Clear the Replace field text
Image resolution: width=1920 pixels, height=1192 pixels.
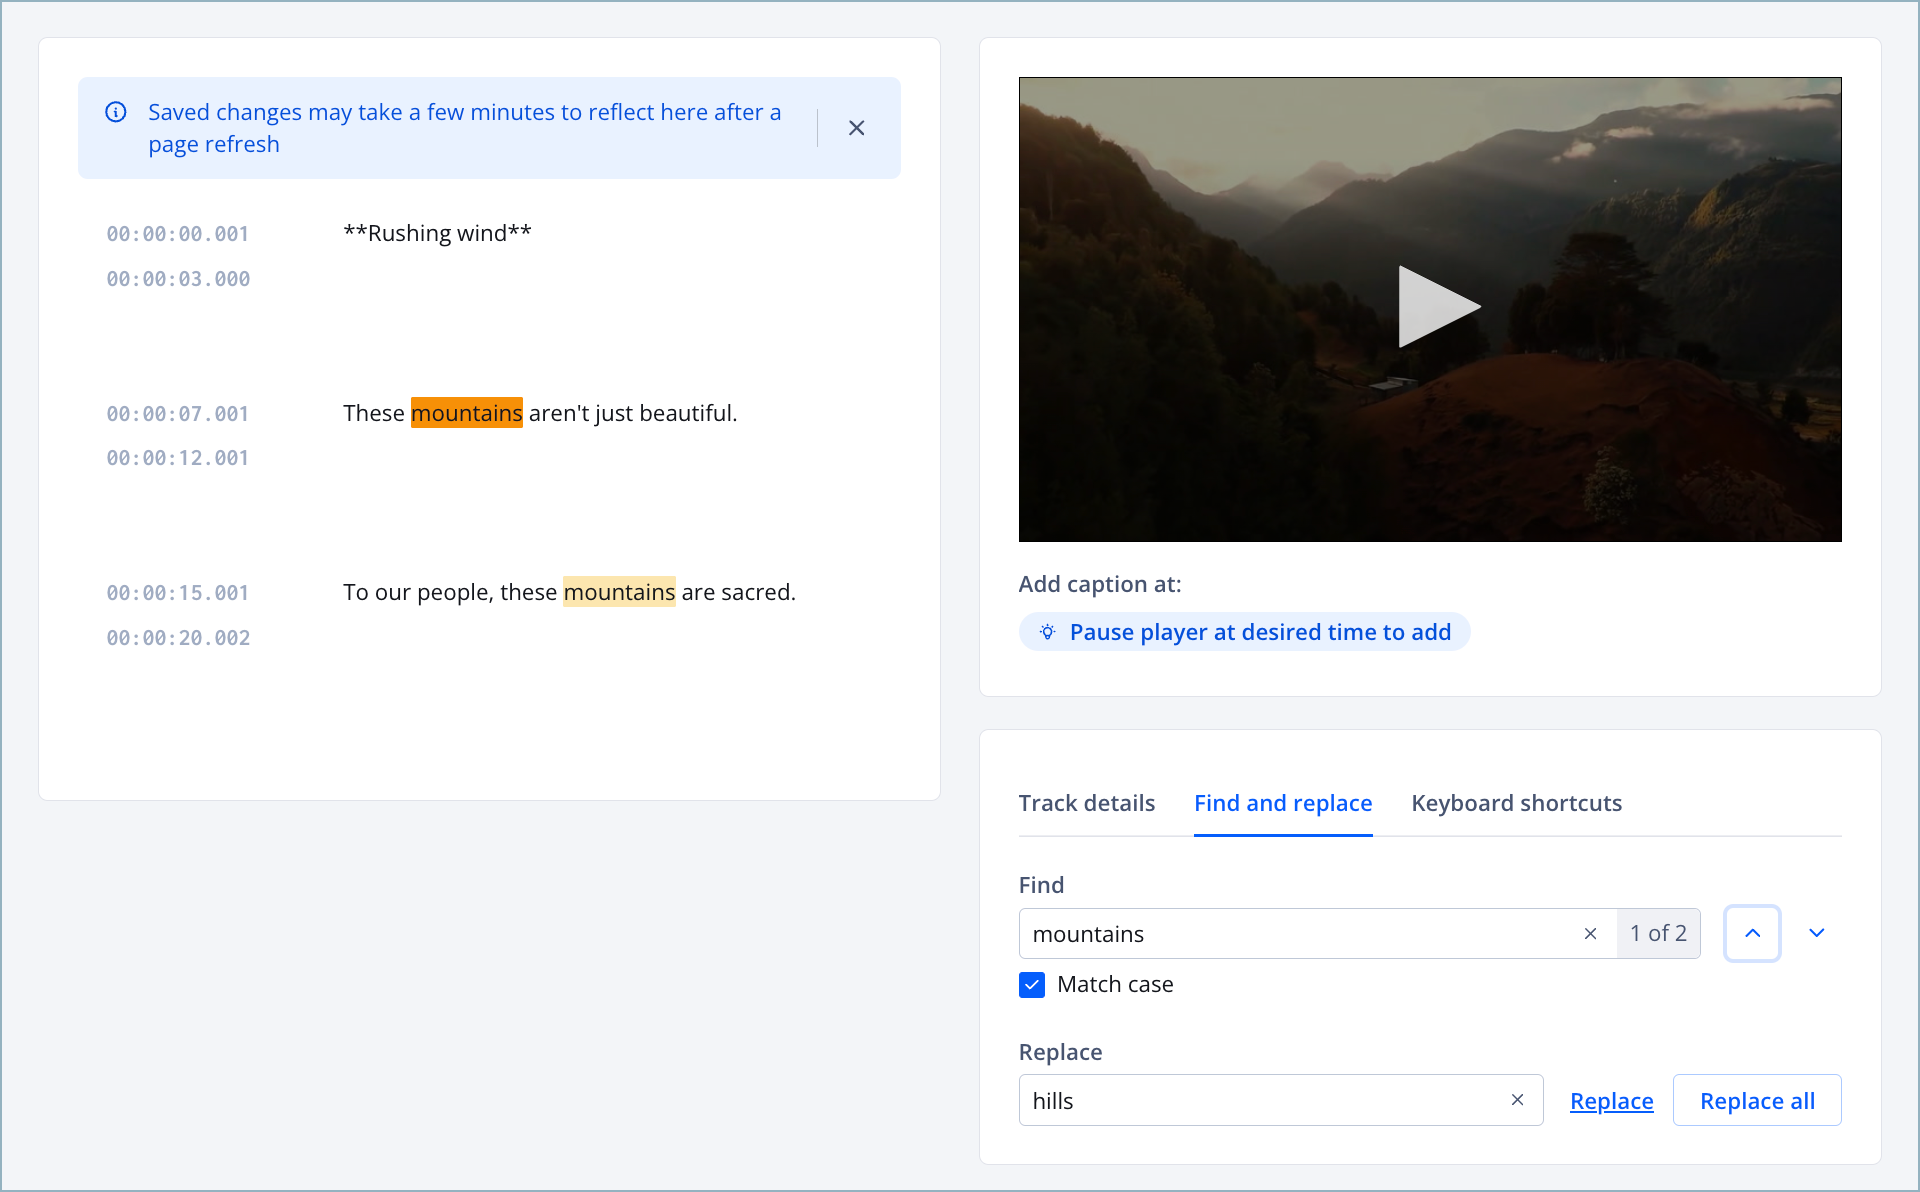point(1517,1100)
